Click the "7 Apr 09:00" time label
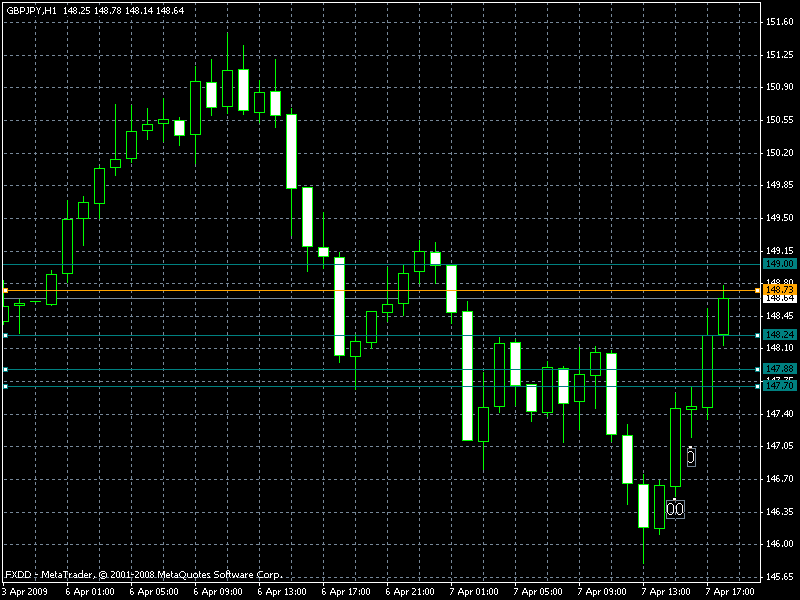Viewport: 800px width, 600px height. (602, 592)
